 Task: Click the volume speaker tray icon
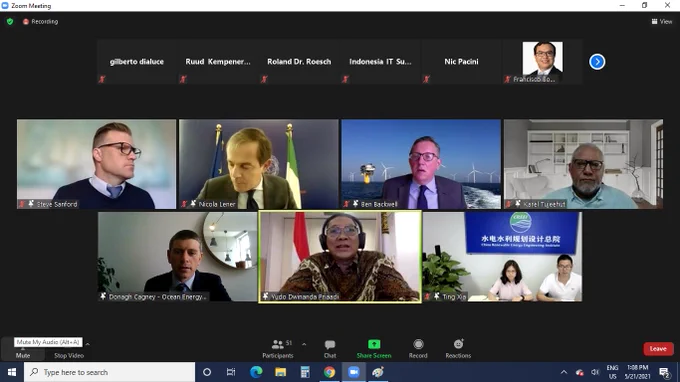(x=595, y=372)
